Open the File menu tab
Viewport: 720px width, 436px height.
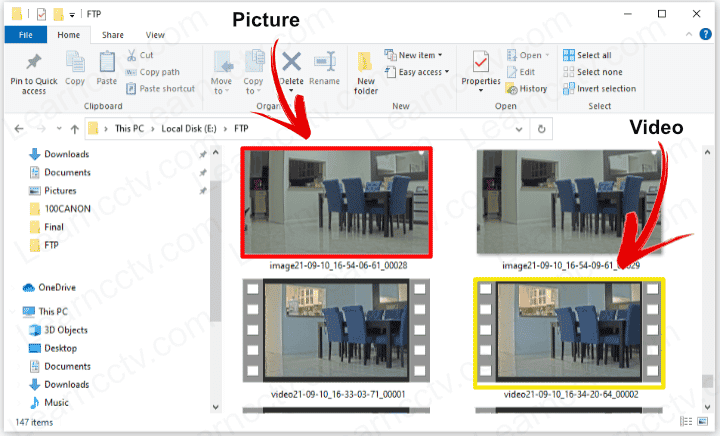(x=25, y=35)
